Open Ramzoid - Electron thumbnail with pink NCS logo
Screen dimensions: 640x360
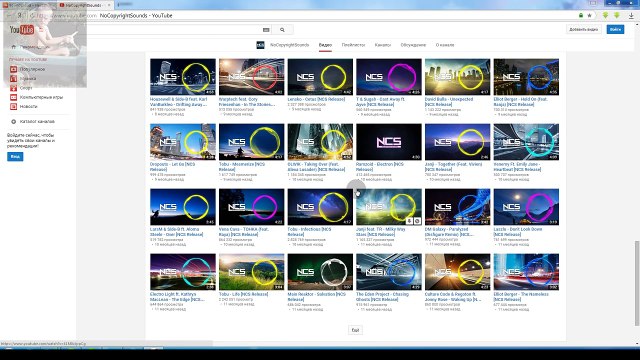(x=389, y=142)
